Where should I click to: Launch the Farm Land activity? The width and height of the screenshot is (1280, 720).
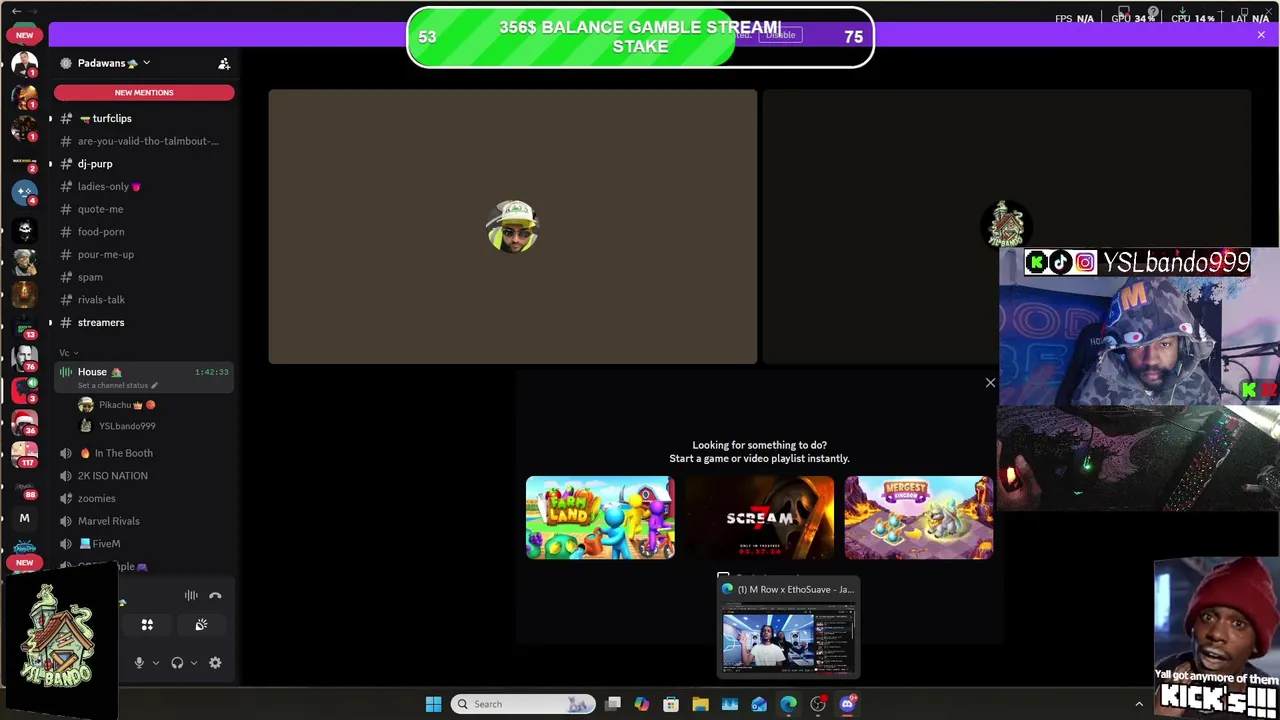point(600,517)
